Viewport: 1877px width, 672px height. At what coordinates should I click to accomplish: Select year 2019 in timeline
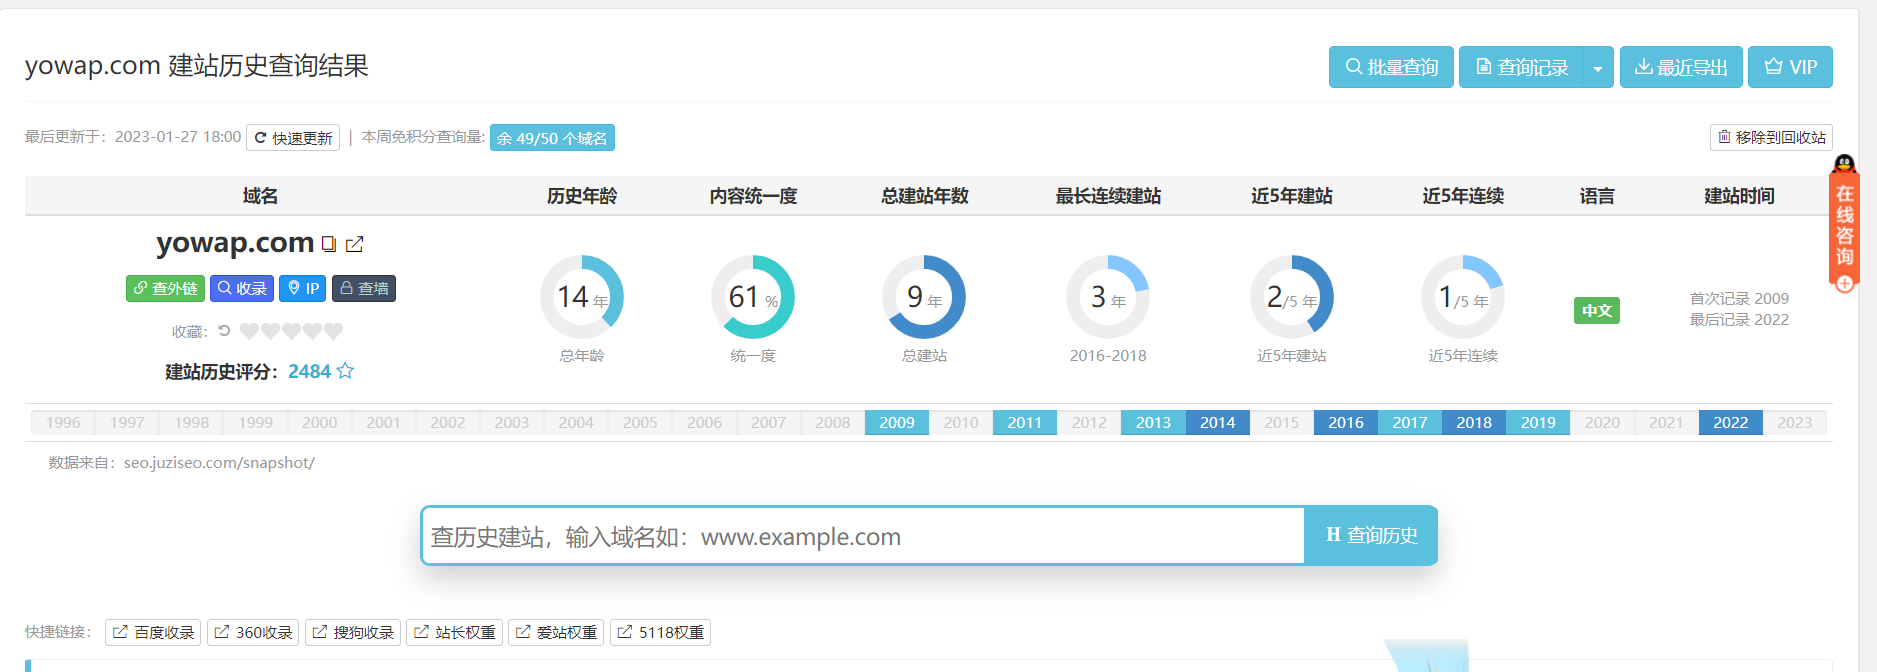1538,422
